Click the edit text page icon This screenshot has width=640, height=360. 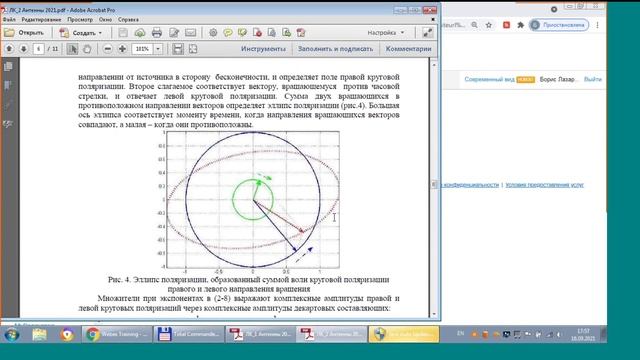point(174,33)
